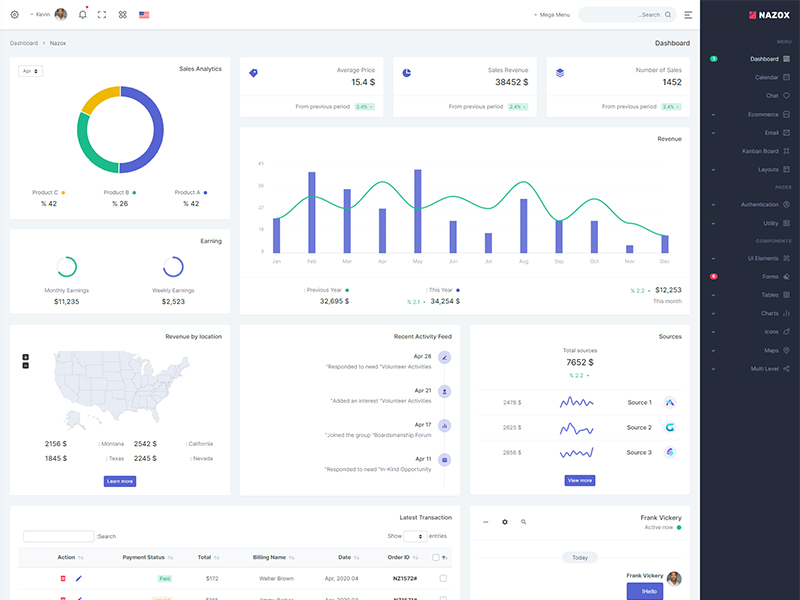
Task: Delete the Walter Brown transaction row
Action: (x=63, y=578)
